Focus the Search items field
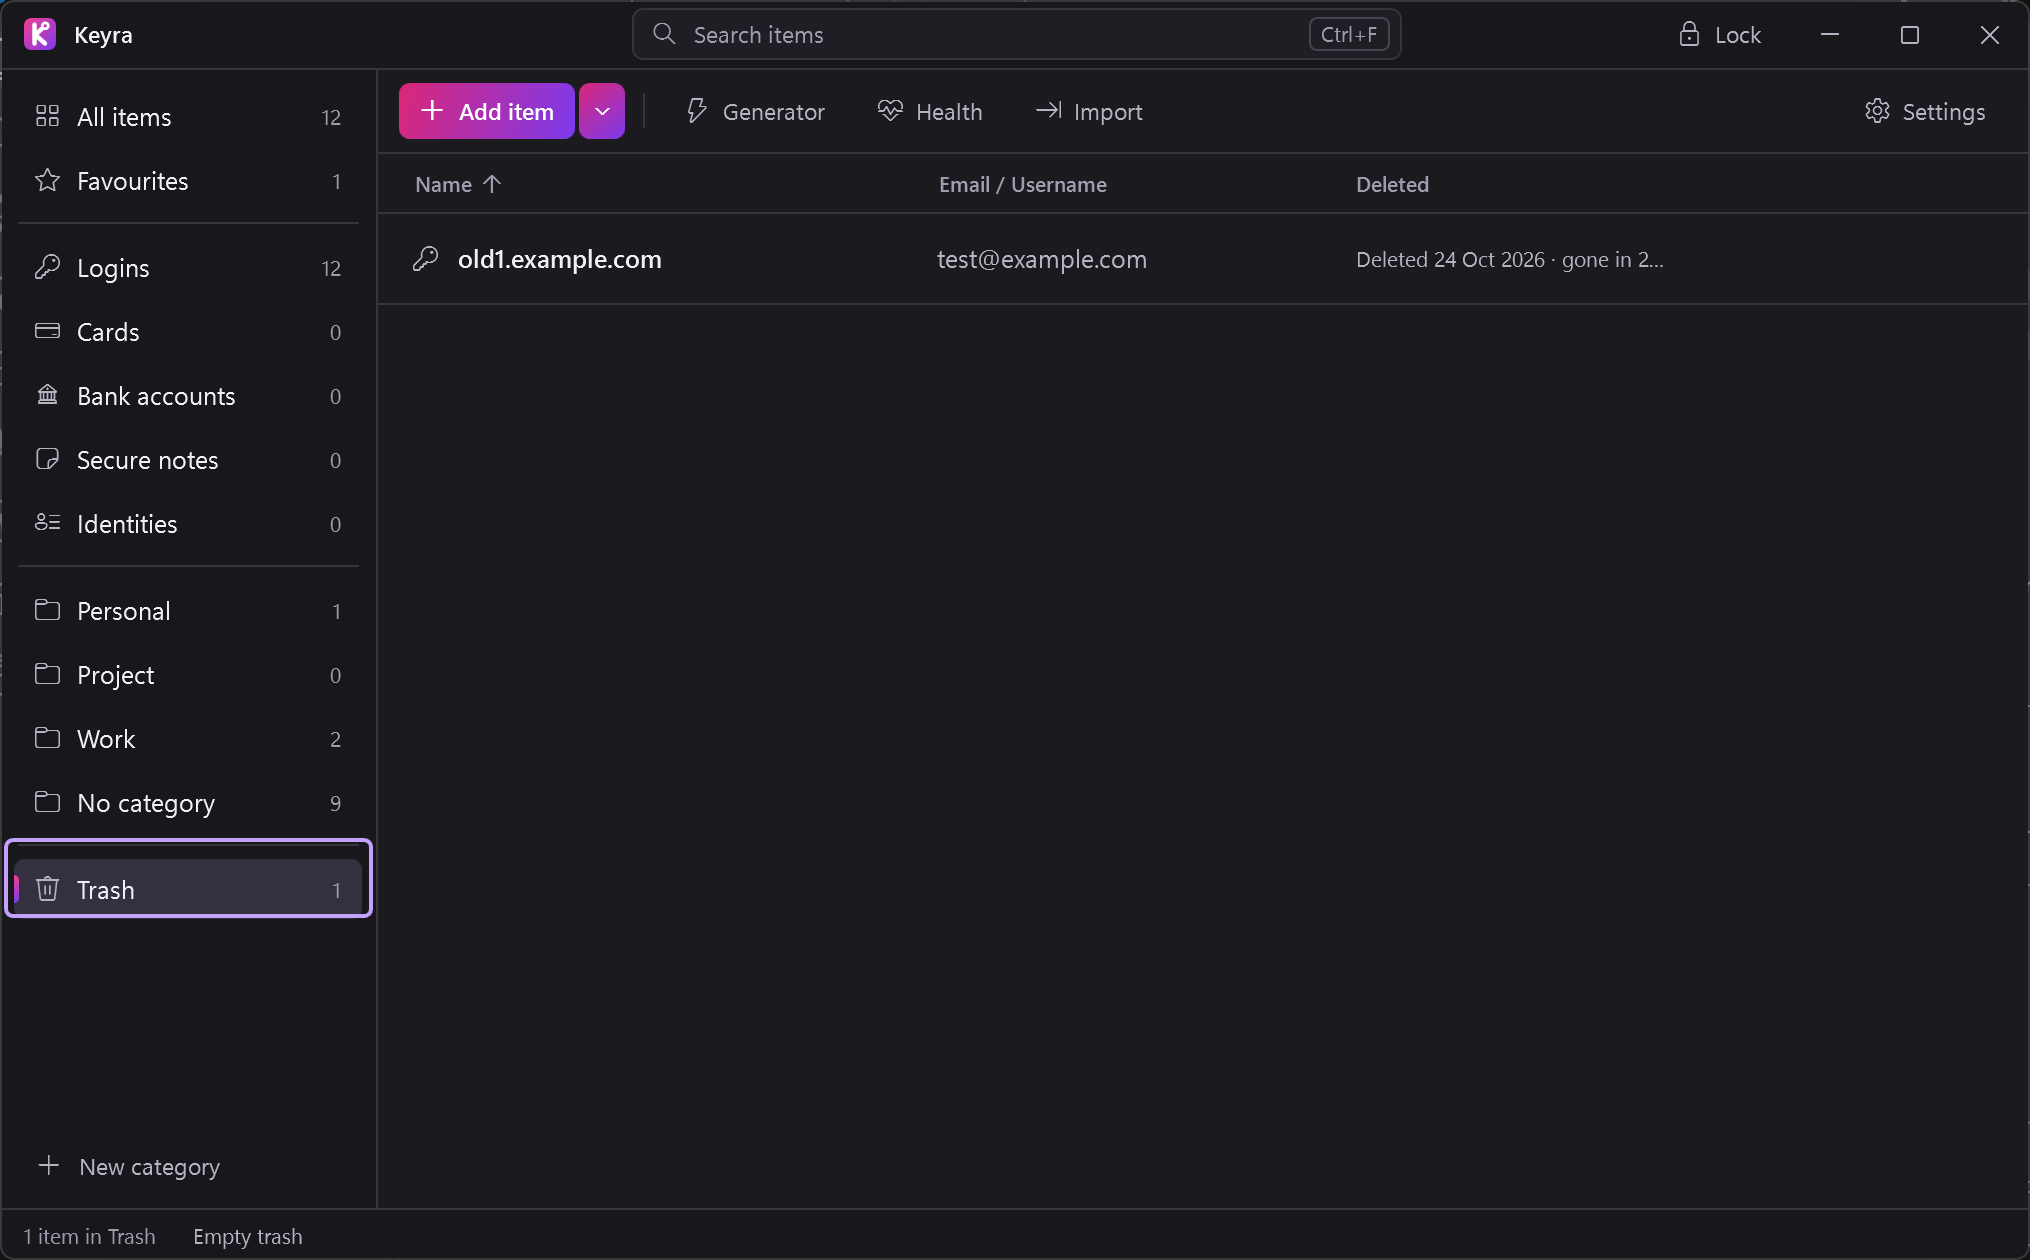2030x1260 pixels. 1016,35
